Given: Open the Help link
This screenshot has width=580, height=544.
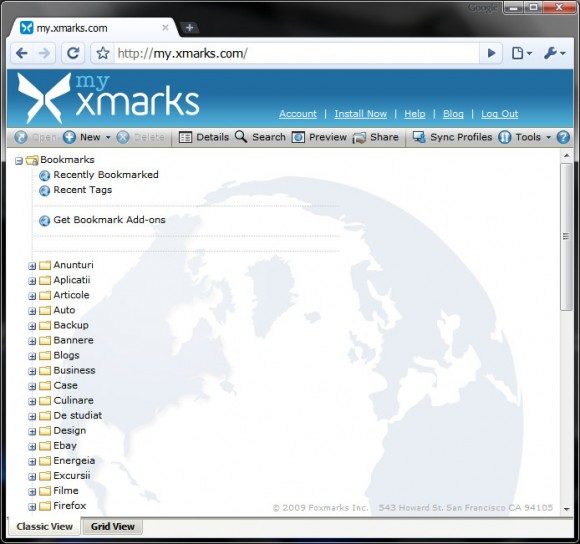Looking at the screenshot, I should pyautogui.click(x=415, y=114).
